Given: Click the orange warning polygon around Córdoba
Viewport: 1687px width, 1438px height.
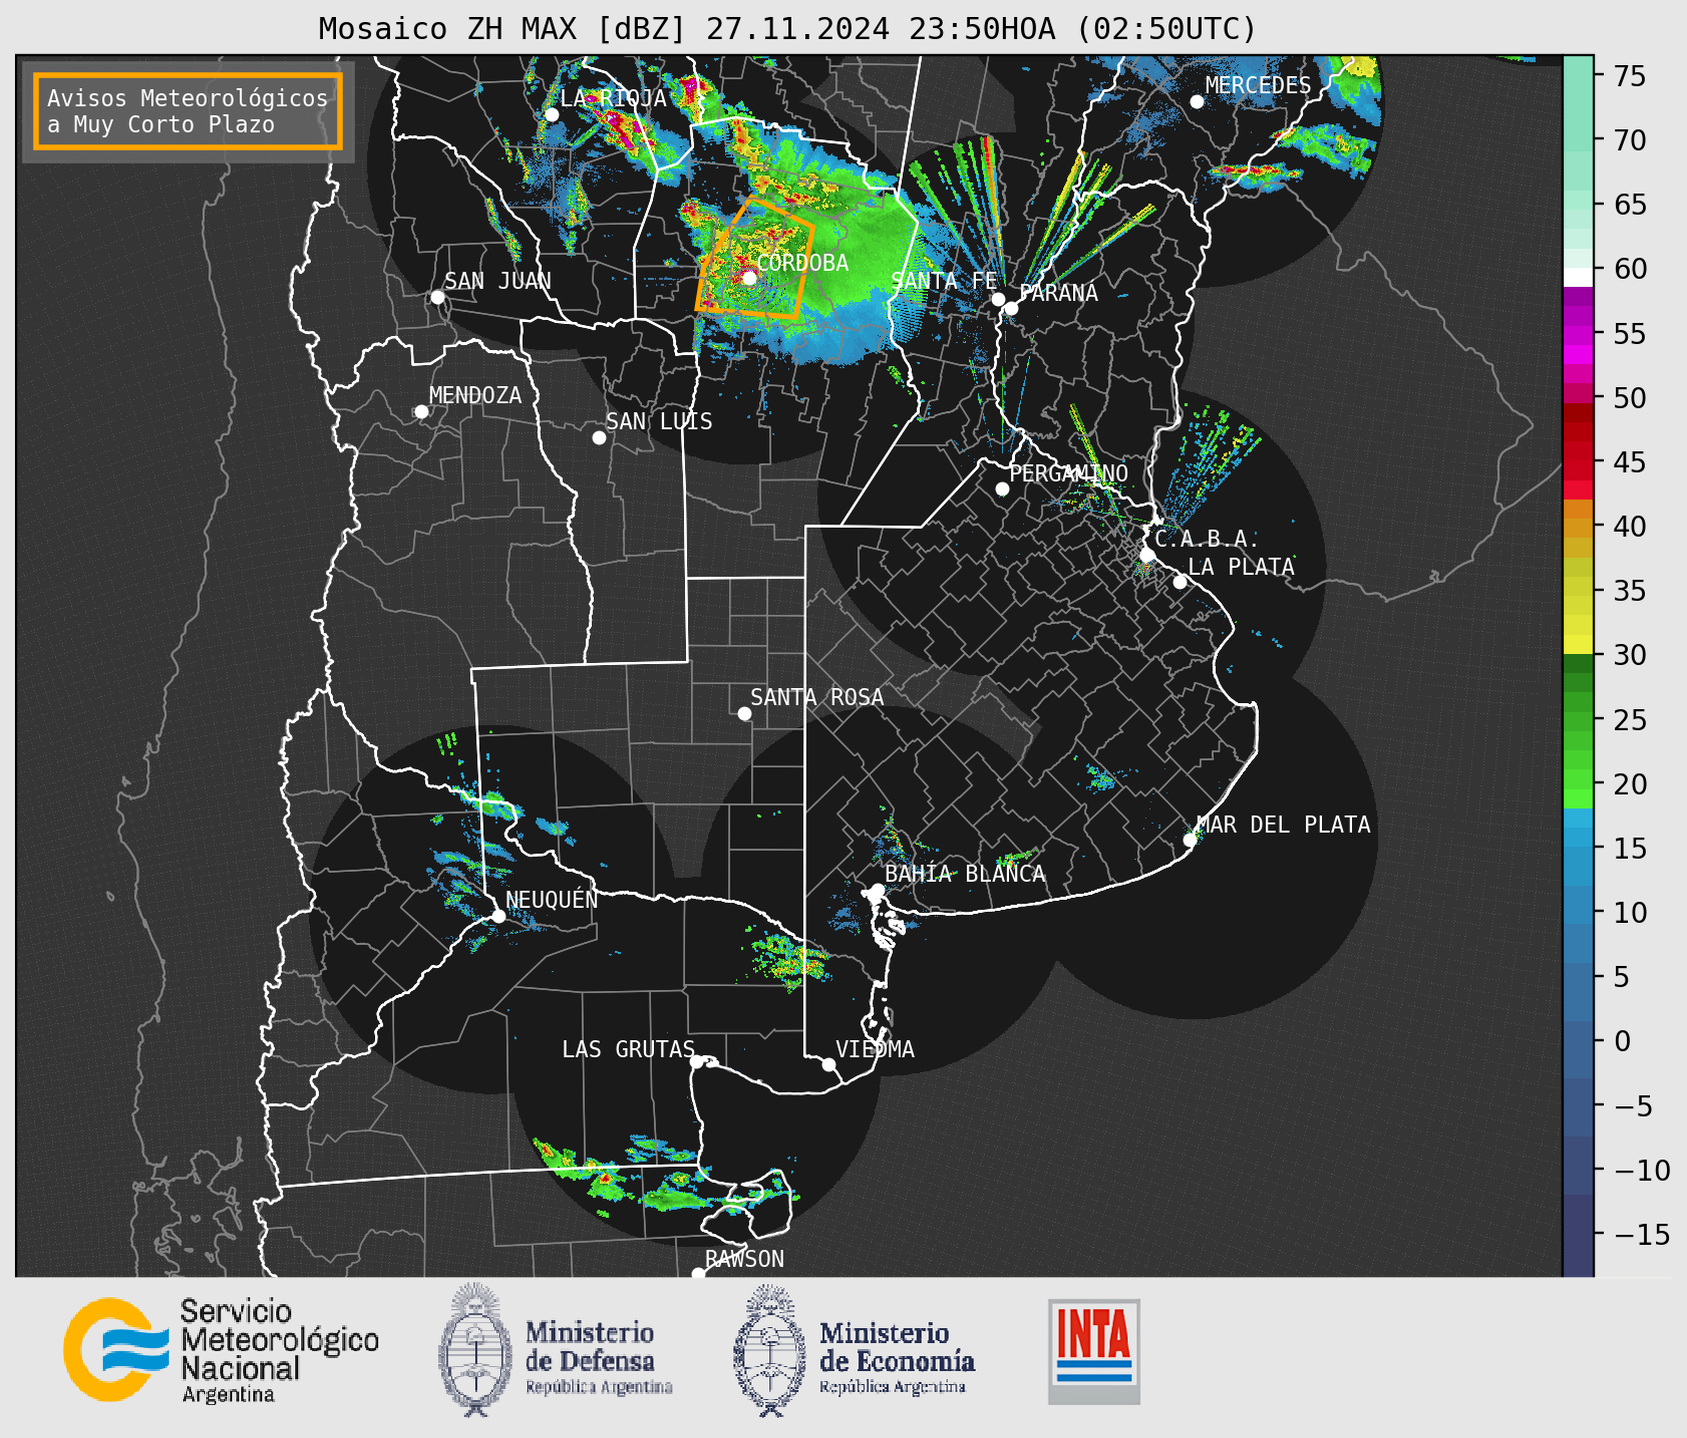Looking at the screenshot, I should point(755,259).
